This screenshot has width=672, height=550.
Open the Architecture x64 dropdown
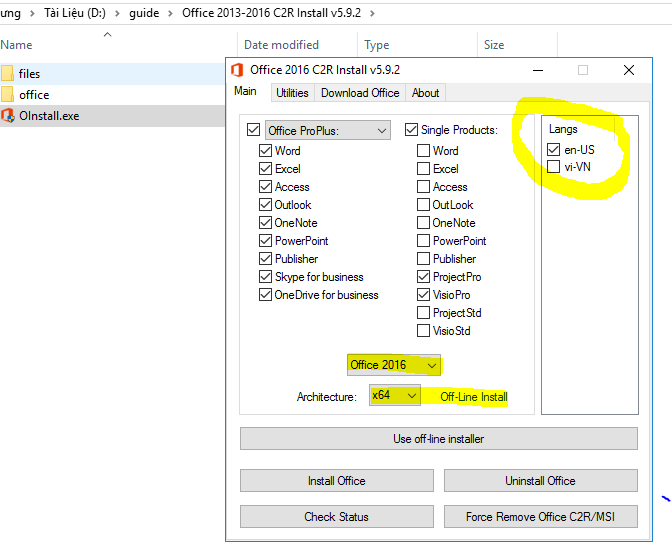click(395, 395)
